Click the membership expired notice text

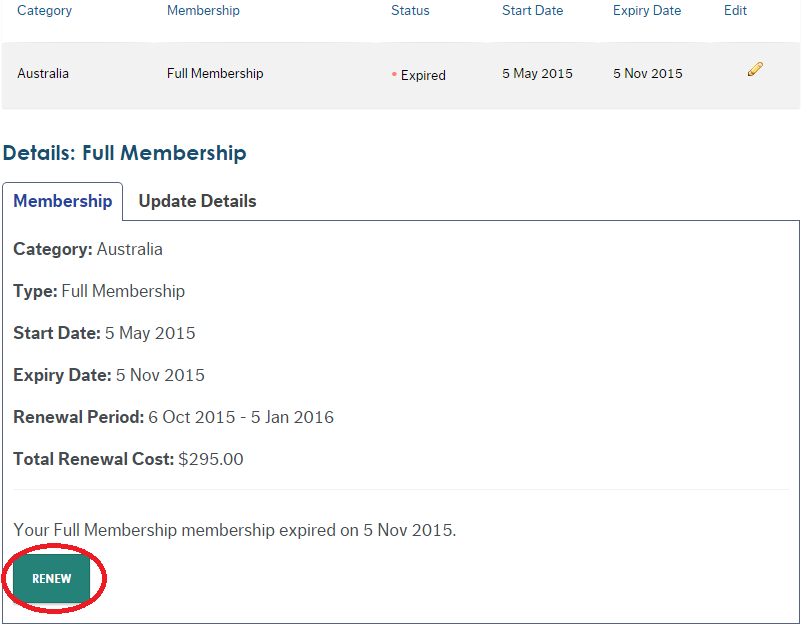pos(235,530)
